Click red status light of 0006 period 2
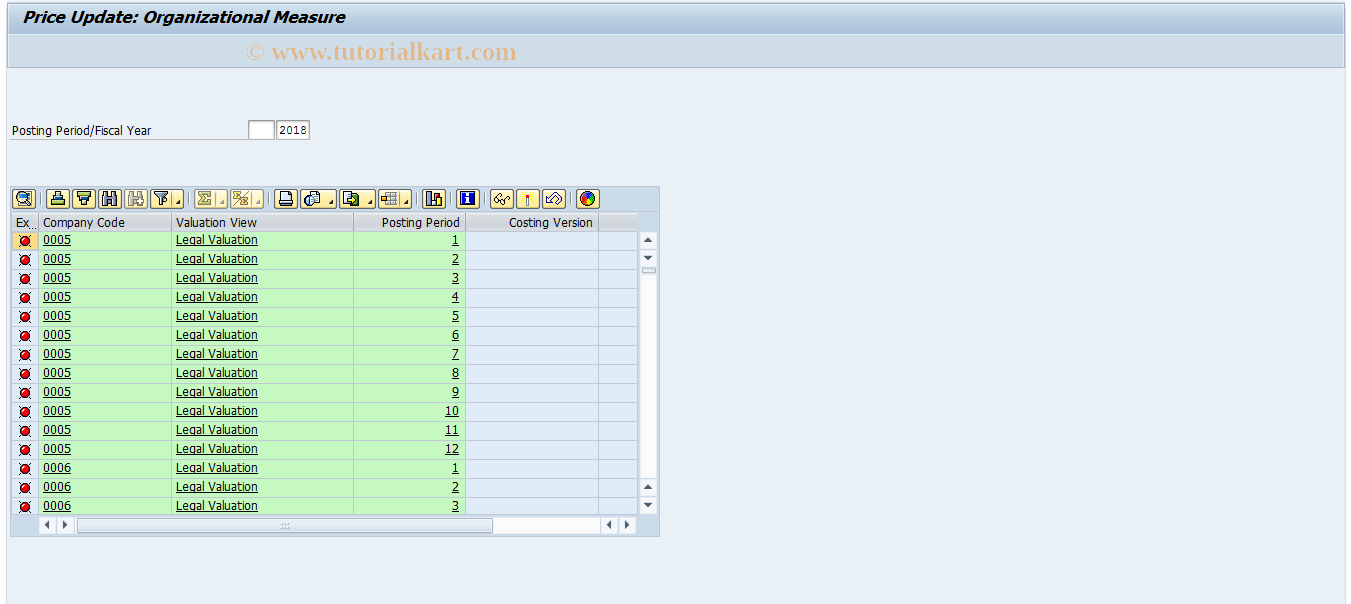 tap(25, 488)
